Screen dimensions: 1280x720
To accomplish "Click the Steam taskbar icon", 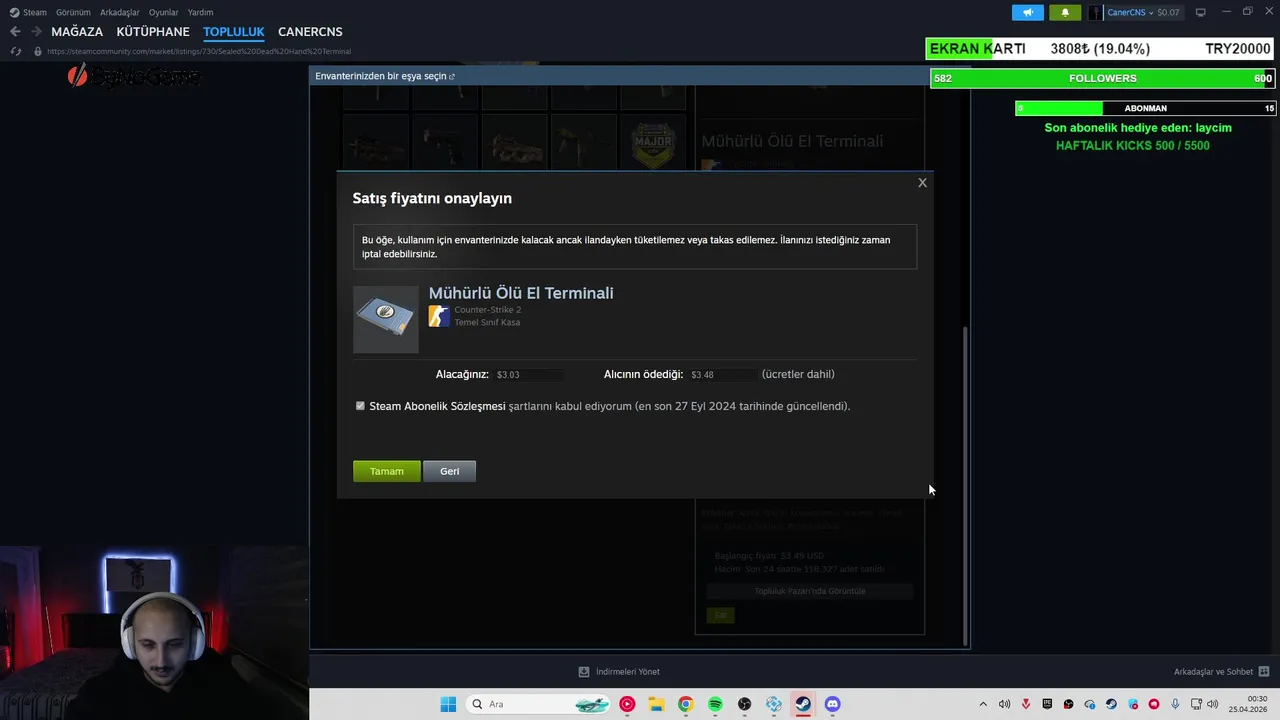I will pyautogui.click(x=803, y=704).
